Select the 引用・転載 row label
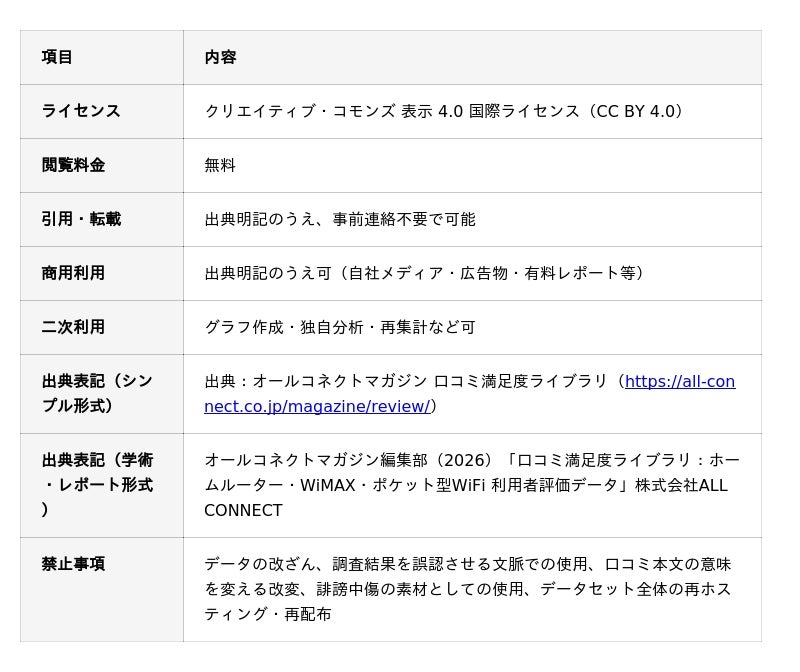Screen dimensions: 800x672 pos(81,219)
